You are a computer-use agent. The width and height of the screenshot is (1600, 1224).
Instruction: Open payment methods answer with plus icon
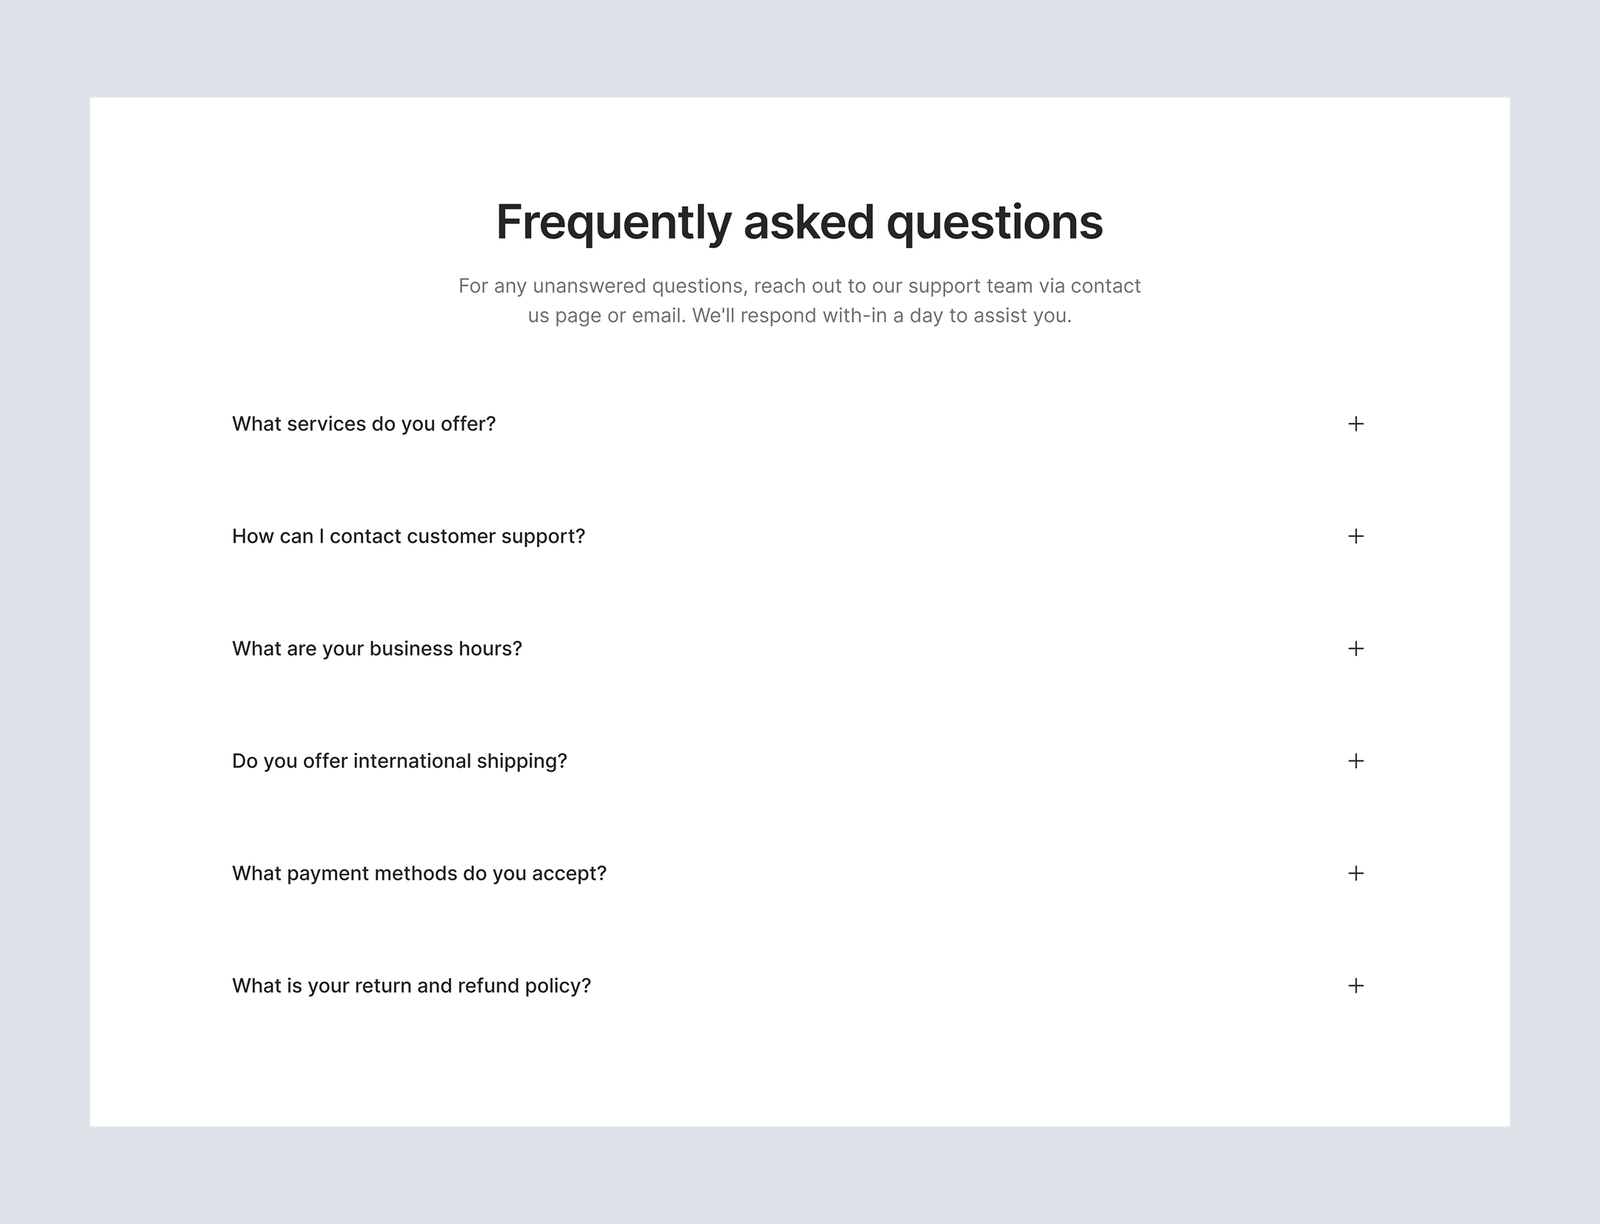coord(1355,873)
